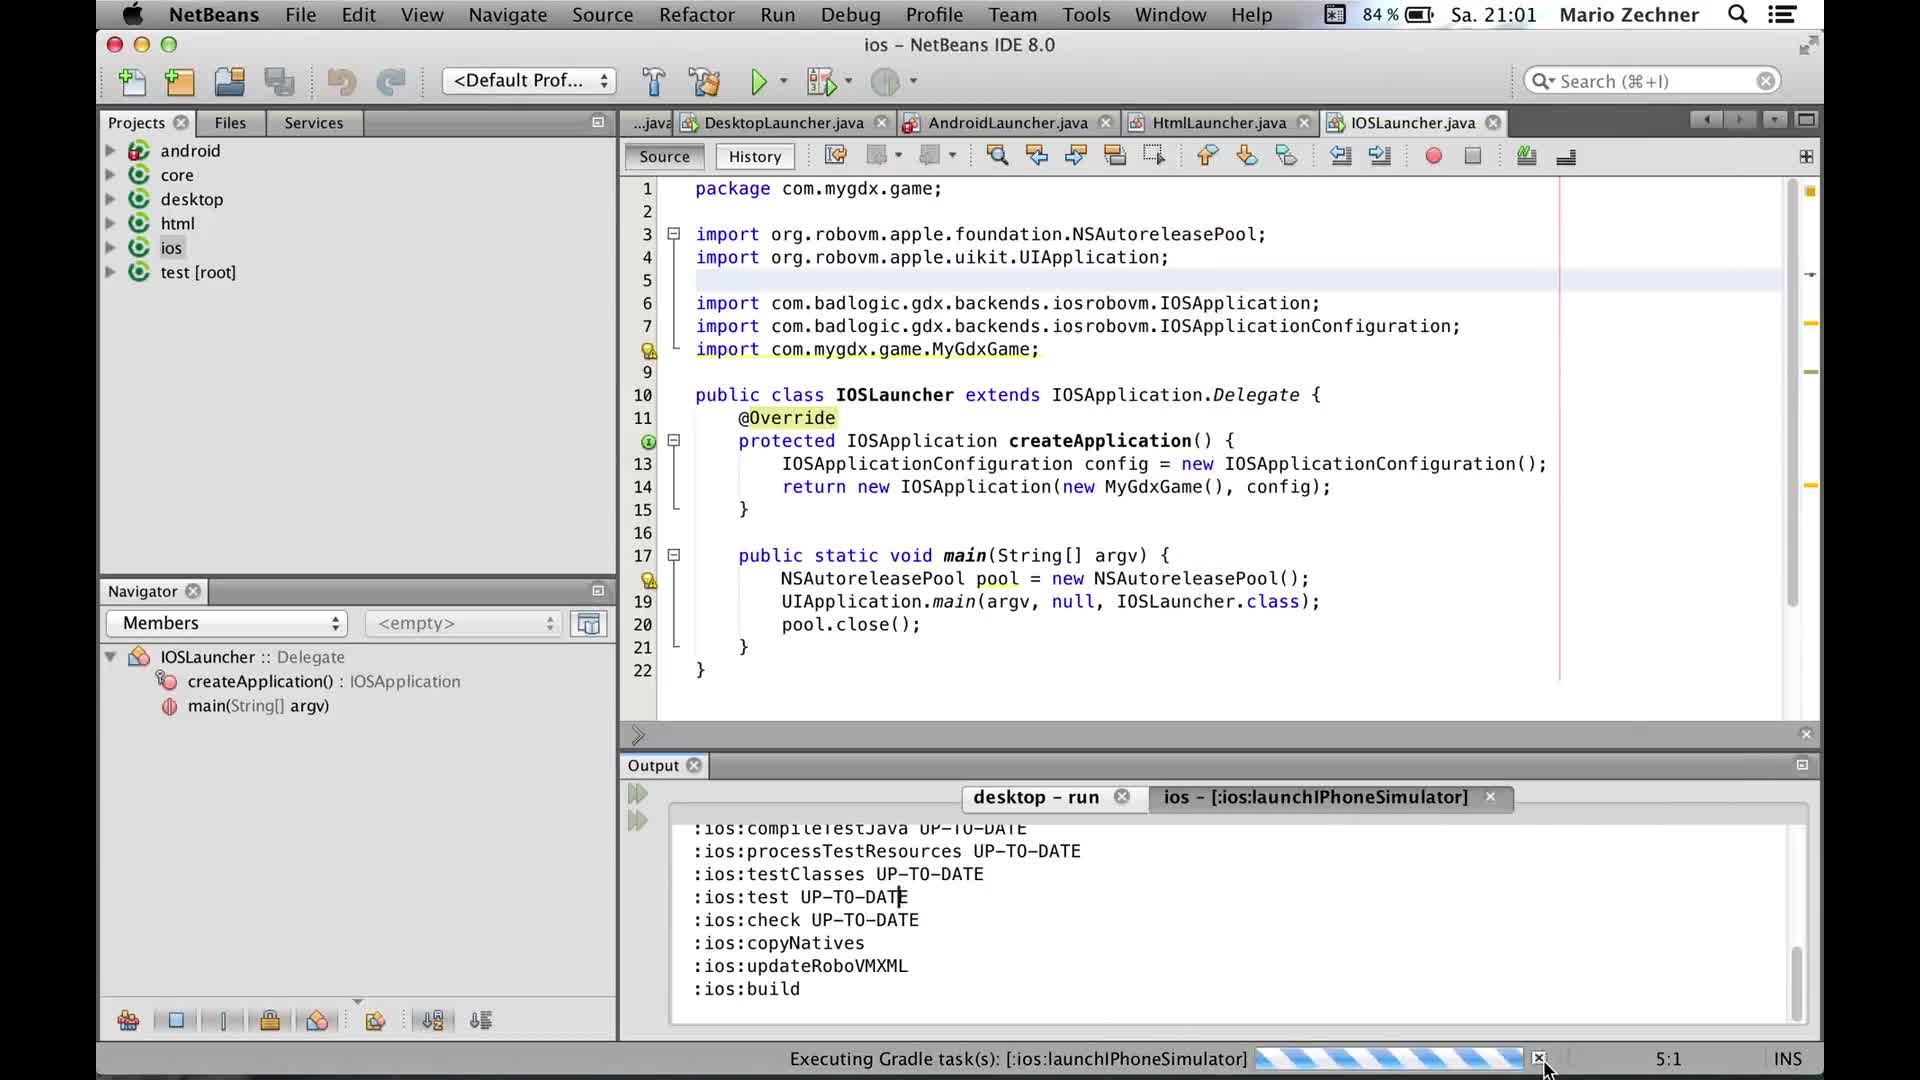Click the Search field in the toolbar

pyautogui.click(x=1652, y=81)
